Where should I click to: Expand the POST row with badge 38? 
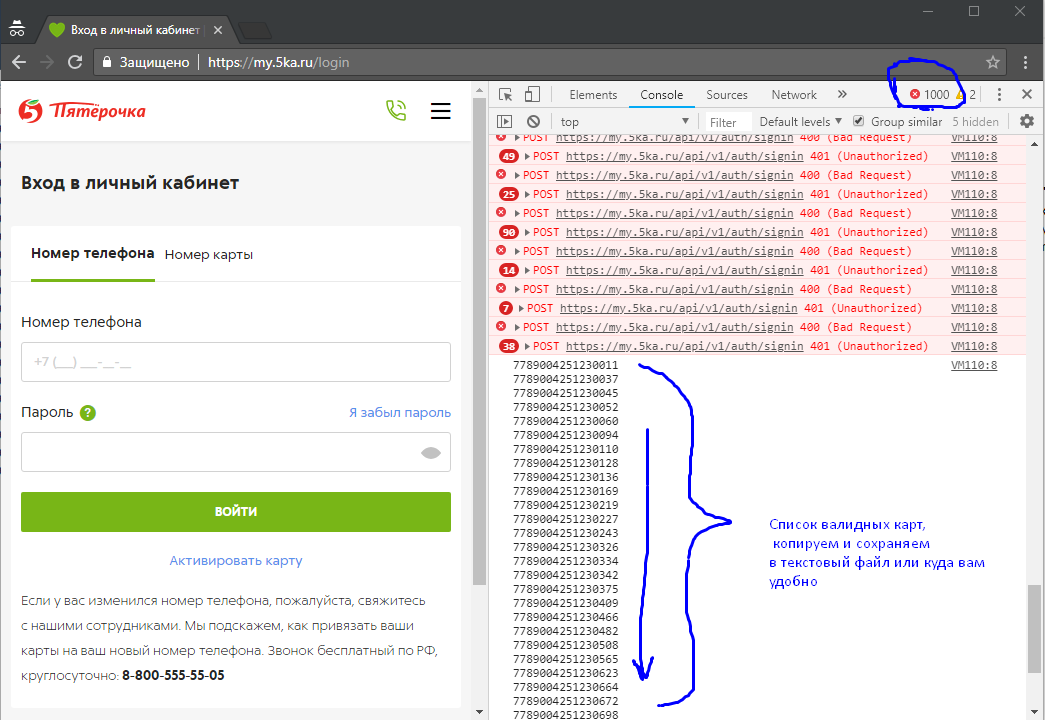527,347
